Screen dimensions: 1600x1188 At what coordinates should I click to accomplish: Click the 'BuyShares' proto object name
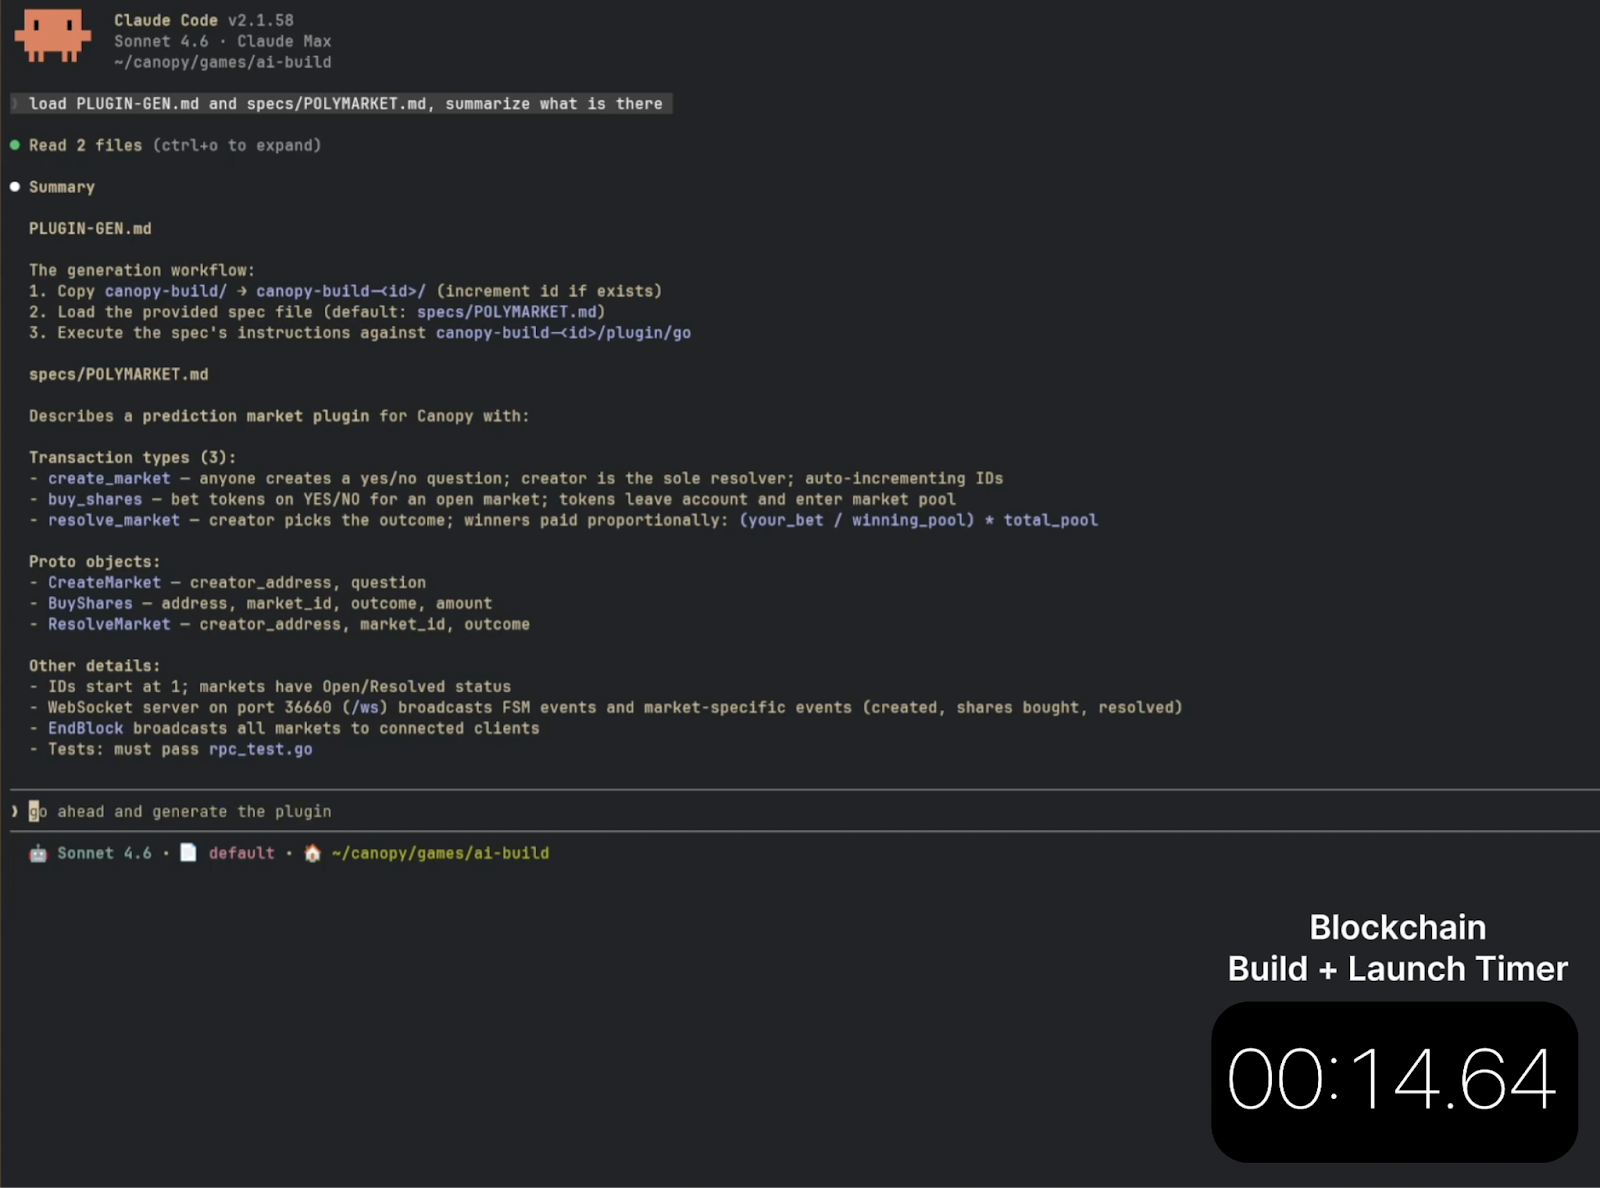pos(90,604)
